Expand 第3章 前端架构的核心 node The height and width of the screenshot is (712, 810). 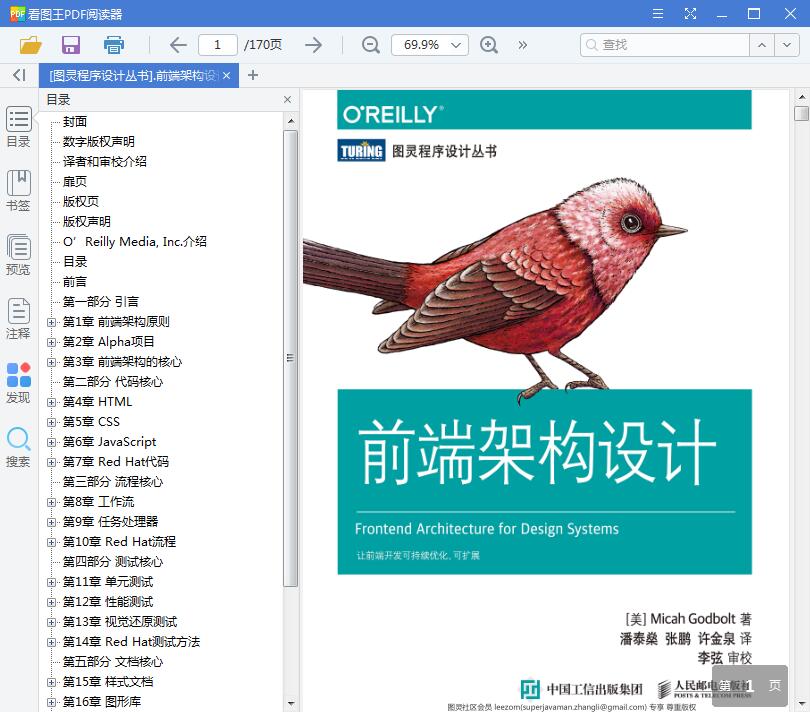tap(51, 362)
